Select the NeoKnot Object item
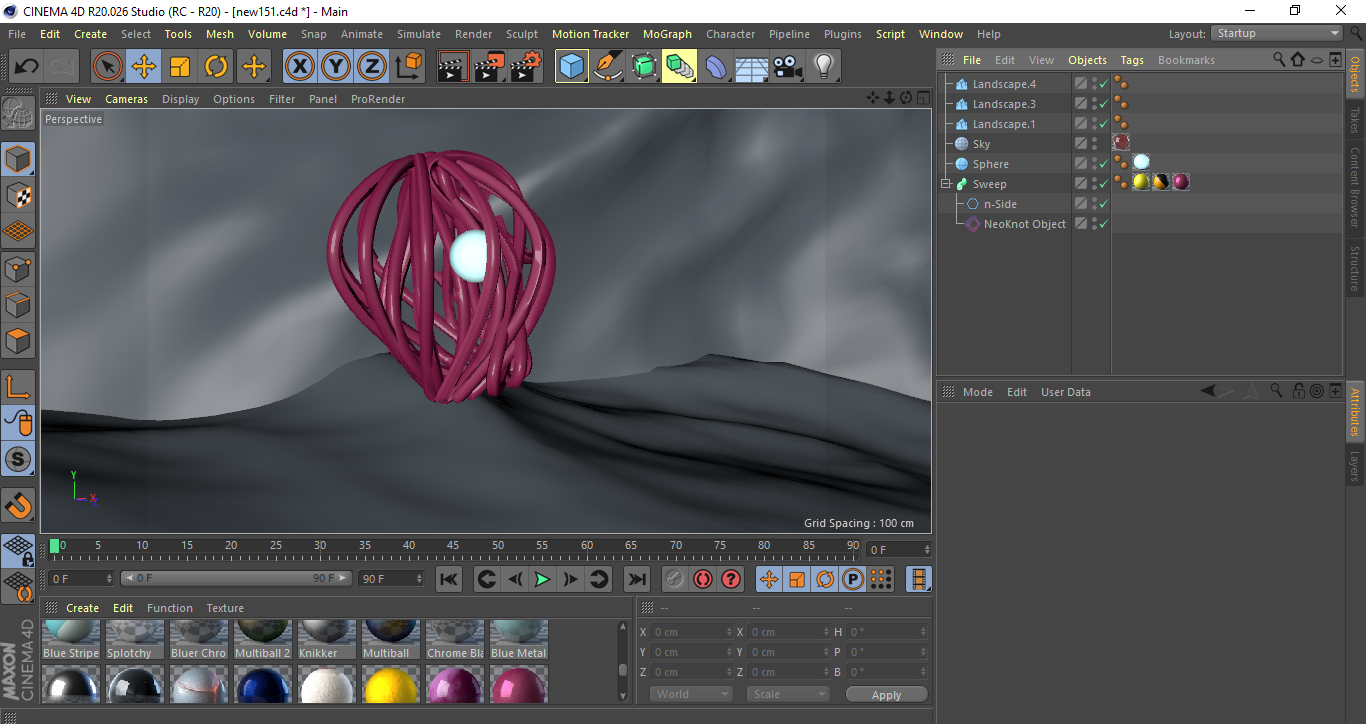 coord(1024,224)
